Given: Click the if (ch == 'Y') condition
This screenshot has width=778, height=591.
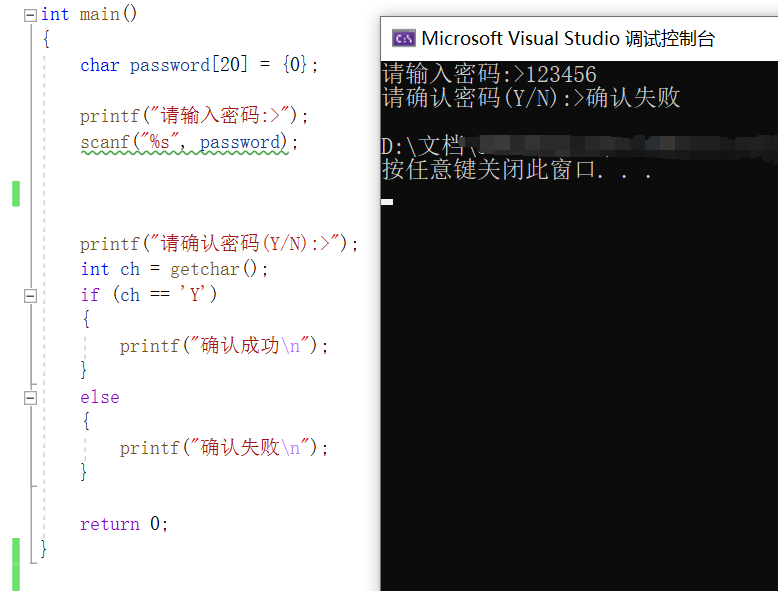Looking at the screenshot, I should click(x=149, y=295).
